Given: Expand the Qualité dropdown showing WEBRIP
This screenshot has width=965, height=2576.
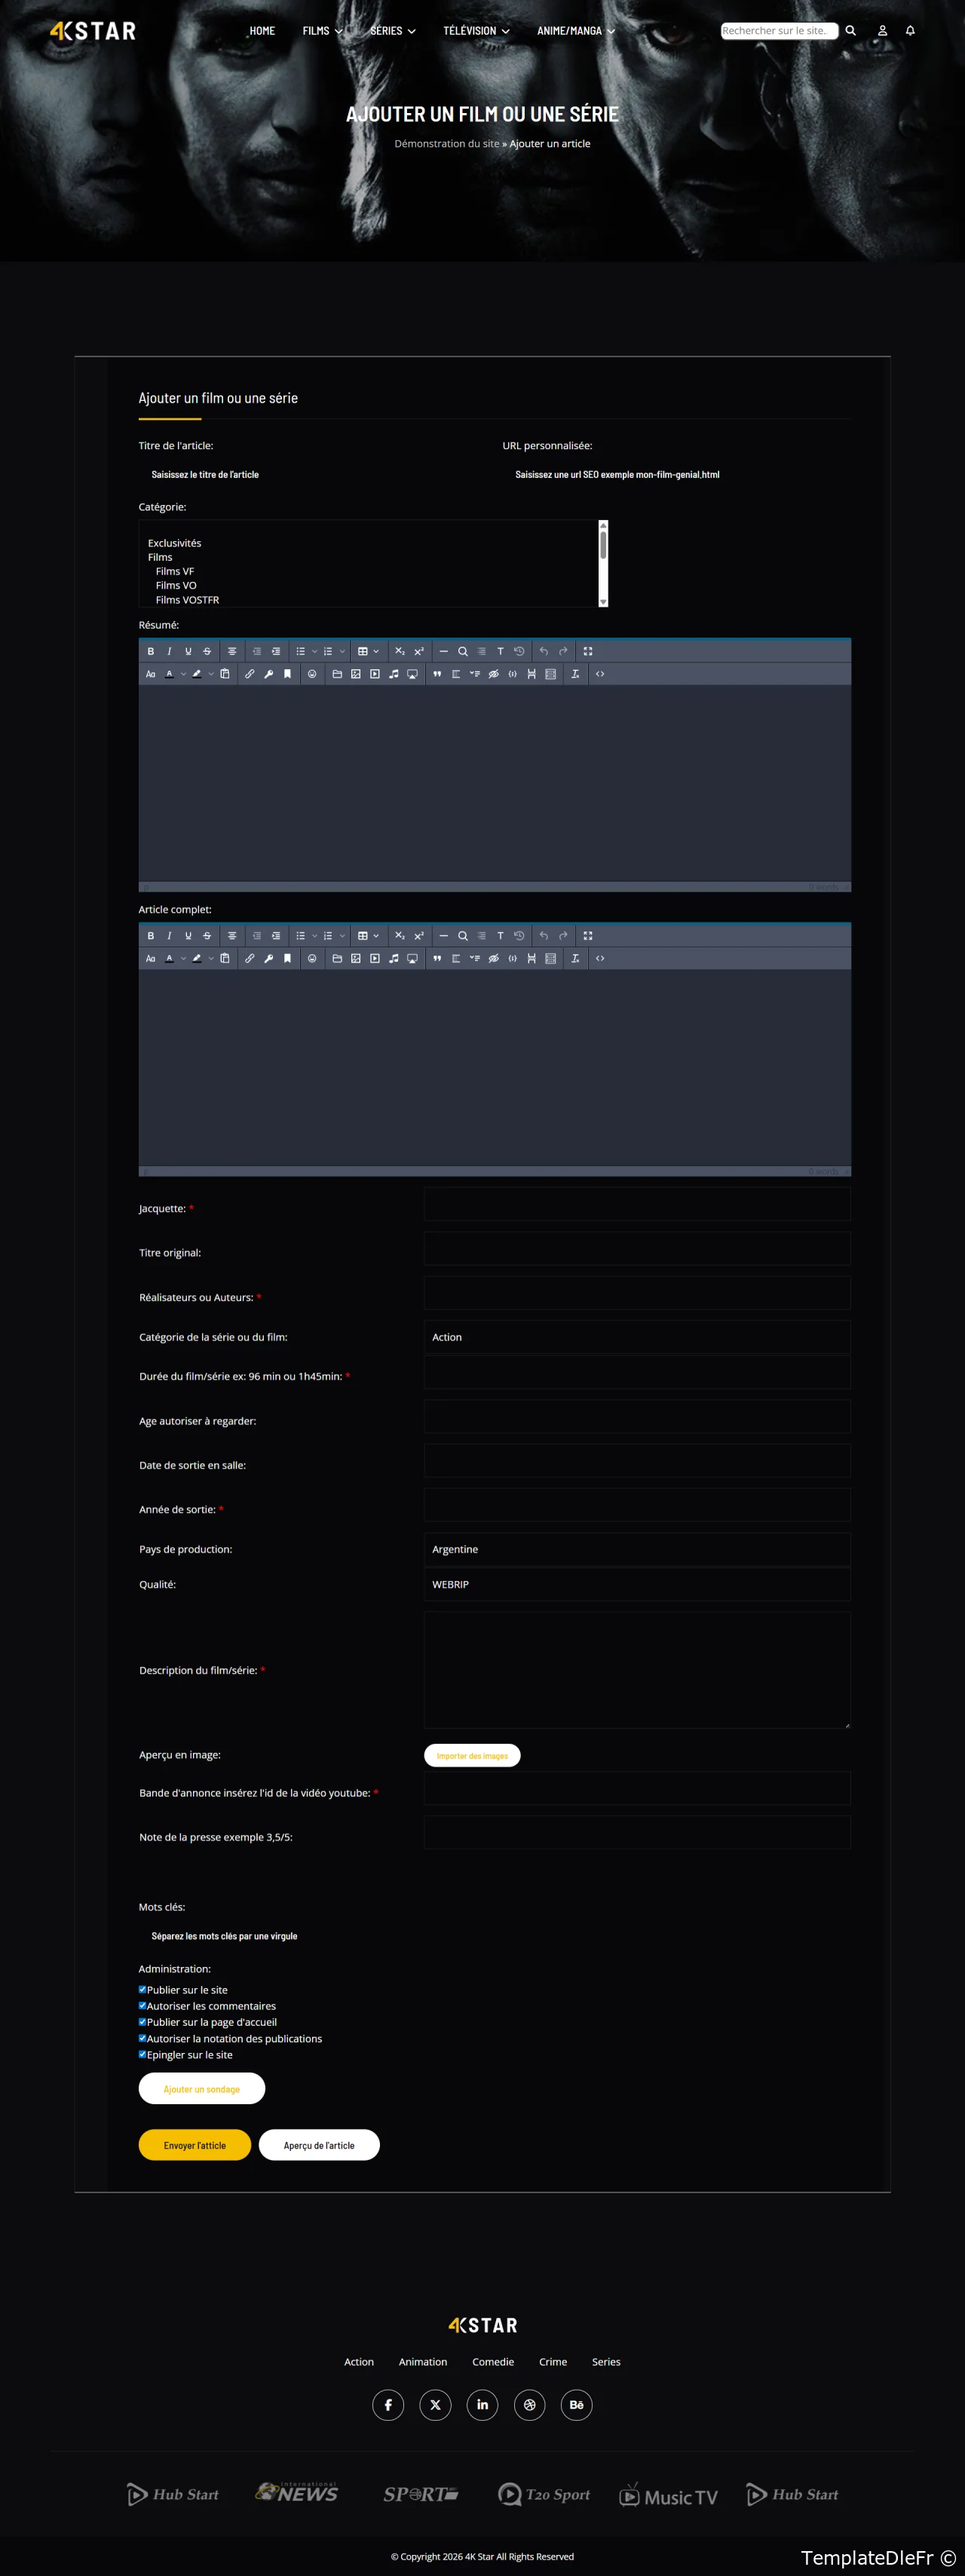Looking at the screenshot, I should click(x=637, y=1584).
